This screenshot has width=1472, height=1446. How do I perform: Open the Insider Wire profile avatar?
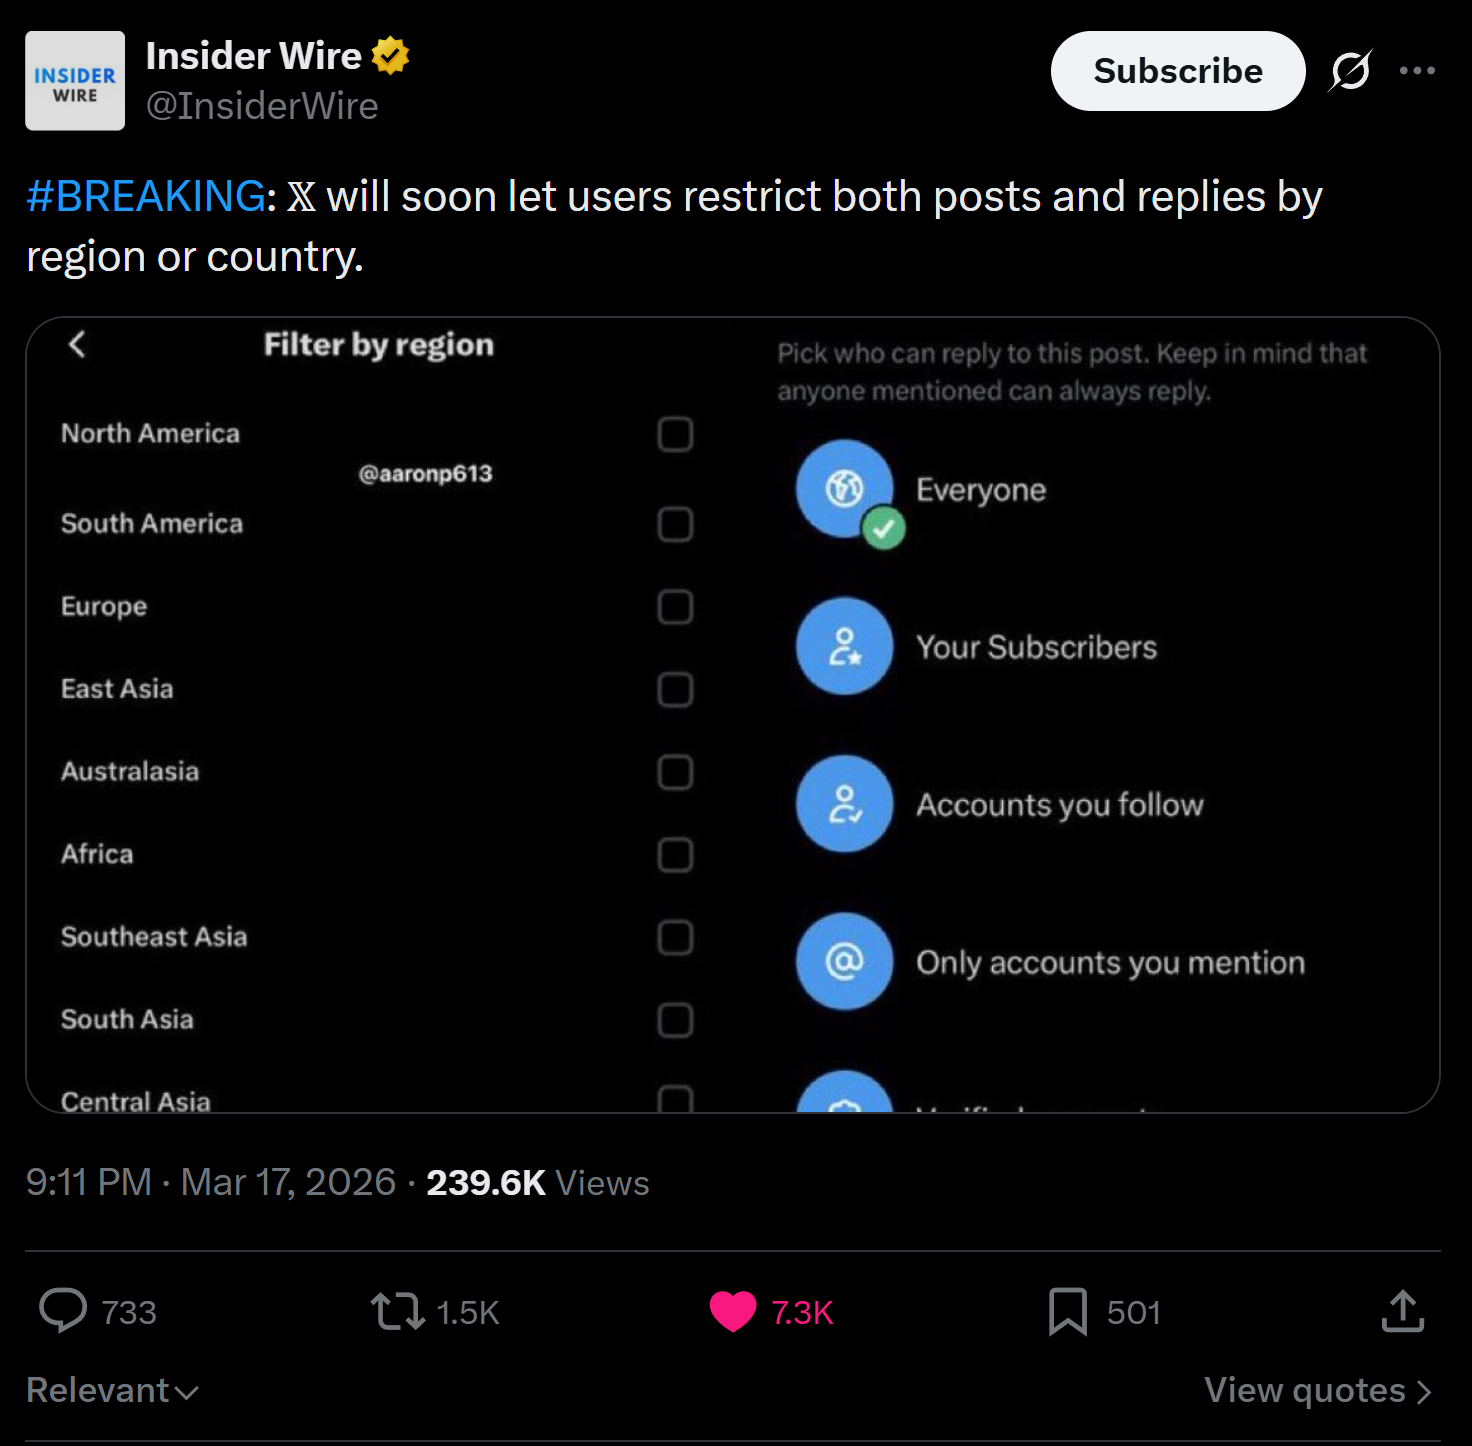tap(75, 81)
